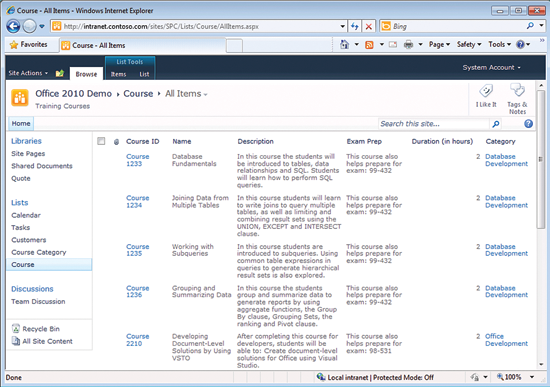Toggle the select-all items checkbox
Screen dimensions: 550x387
pyautogui.click(x=101, y=141)
